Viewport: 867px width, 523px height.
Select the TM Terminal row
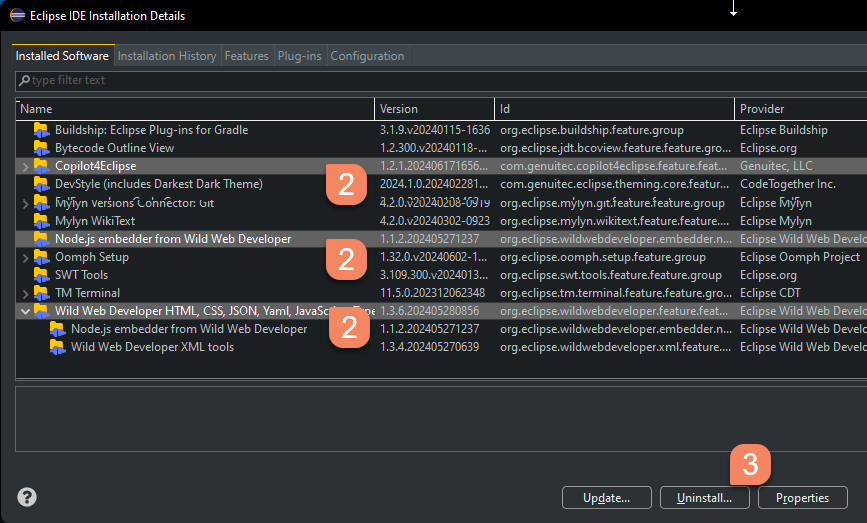pos(441,293)
